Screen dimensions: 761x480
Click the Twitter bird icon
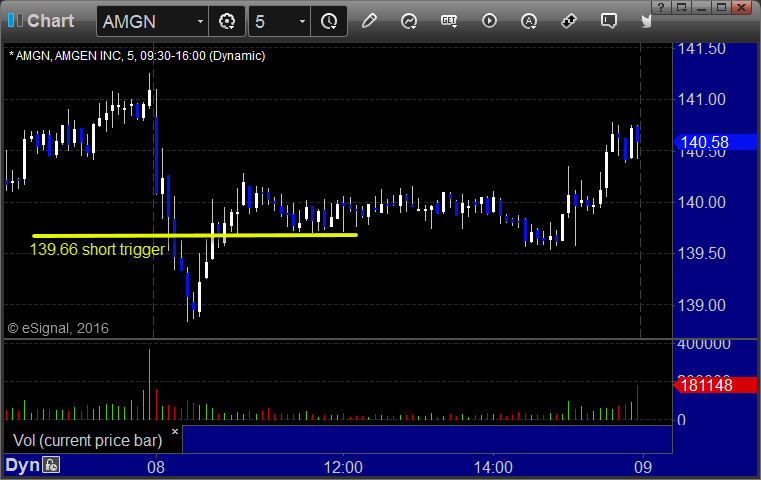tap(646, 21)
